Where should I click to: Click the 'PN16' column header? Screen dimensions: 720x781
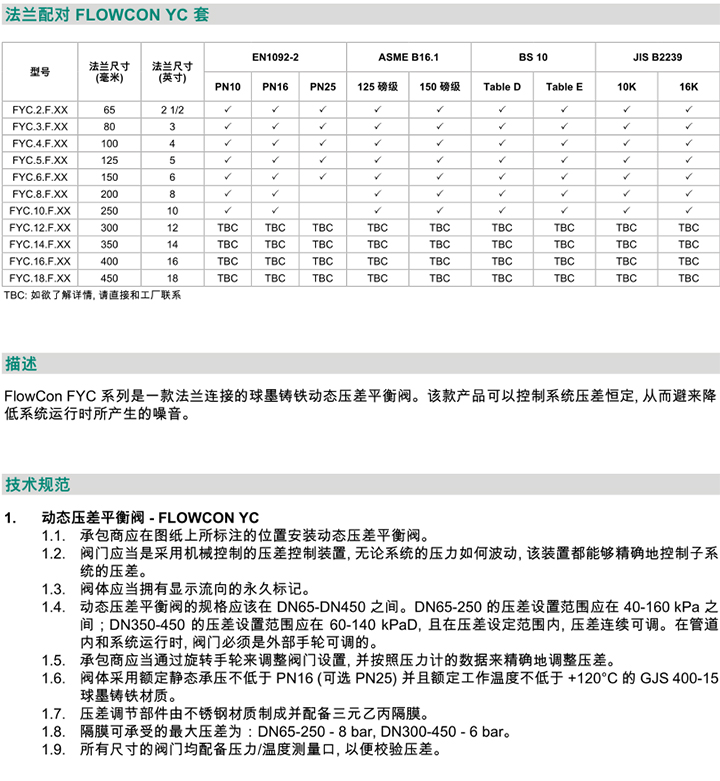tap(275, 87)
